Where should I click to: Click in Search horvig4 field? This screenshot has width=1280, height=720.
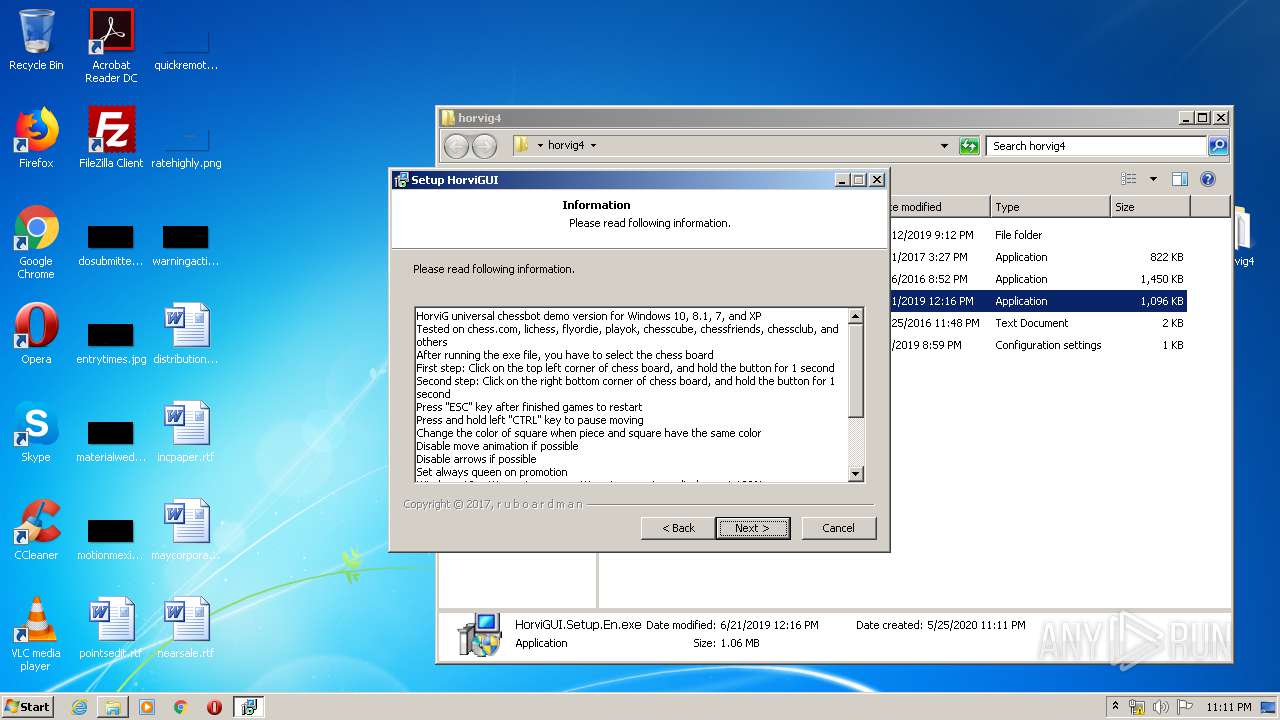click(x=1096, y=146)
